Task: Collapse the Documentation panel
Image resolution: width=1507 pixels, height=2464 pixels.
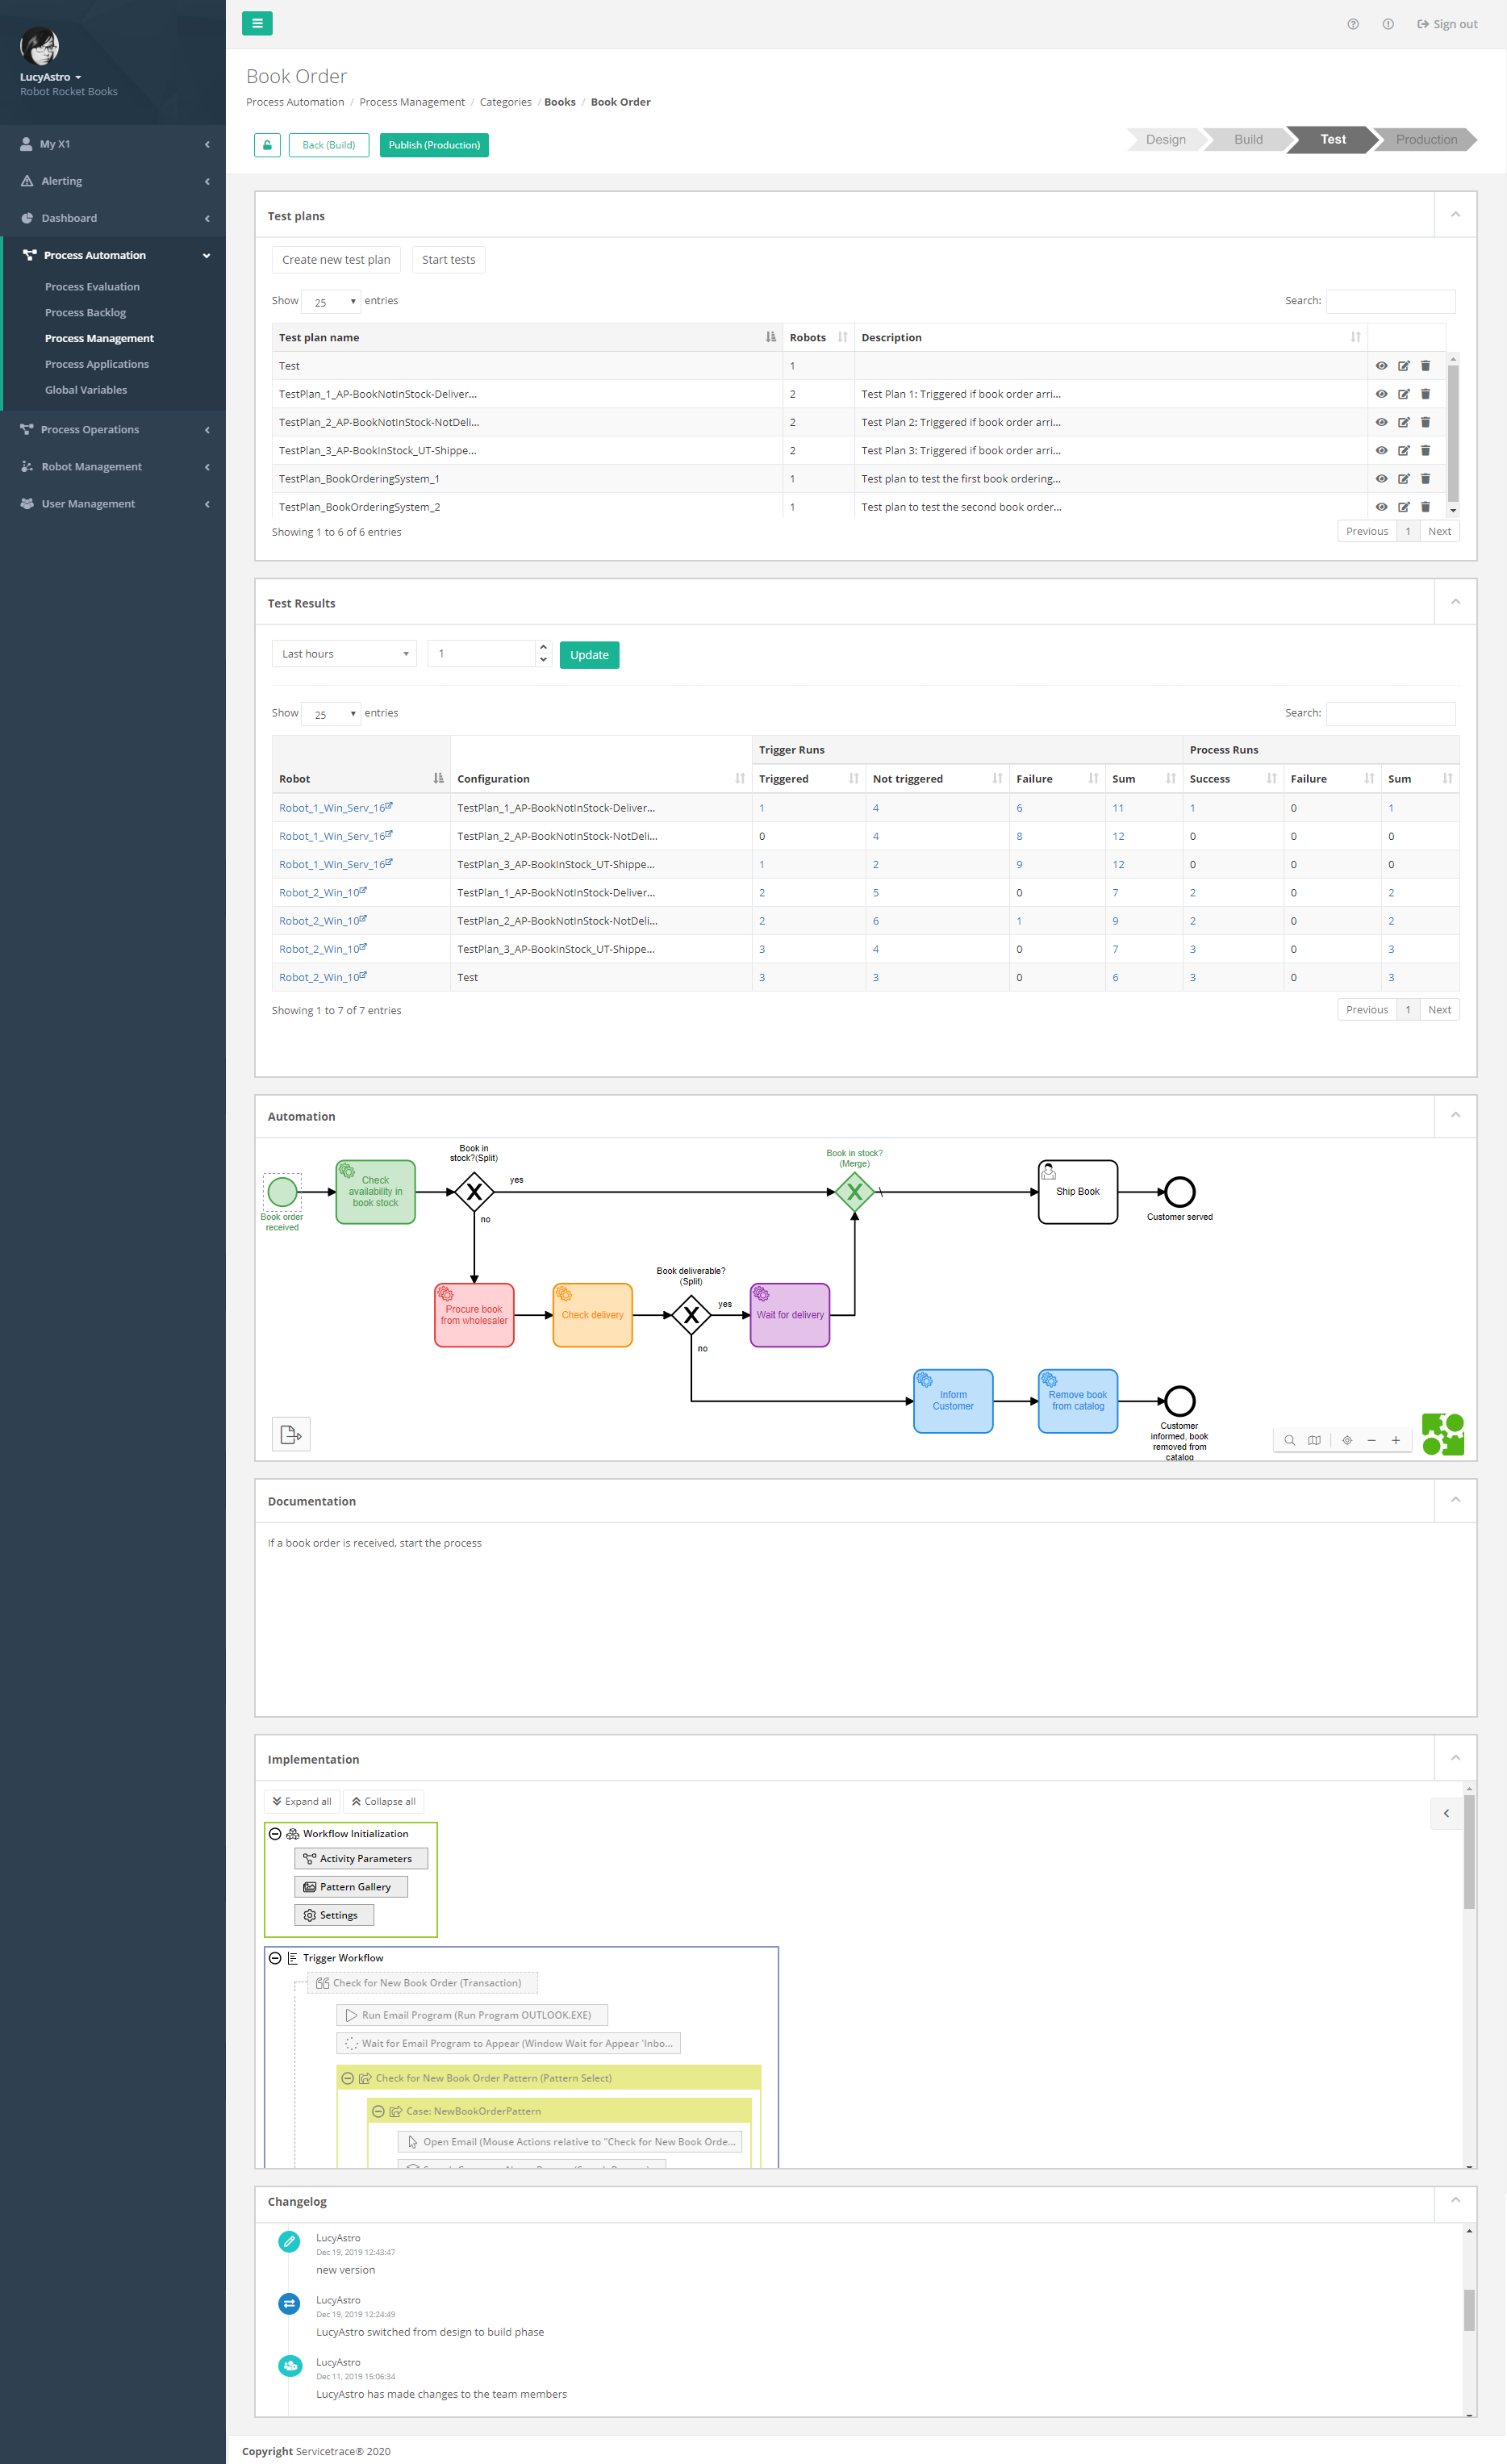Action: coord(1455,1500)
